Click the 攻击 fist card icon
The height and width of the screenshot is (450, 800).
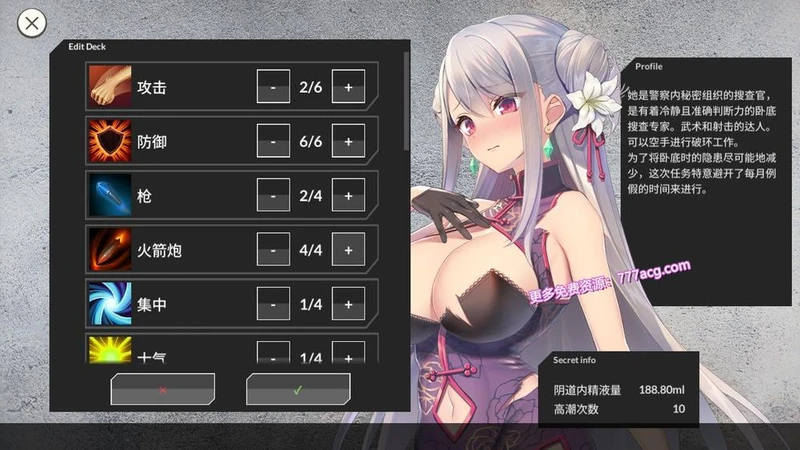110,86
